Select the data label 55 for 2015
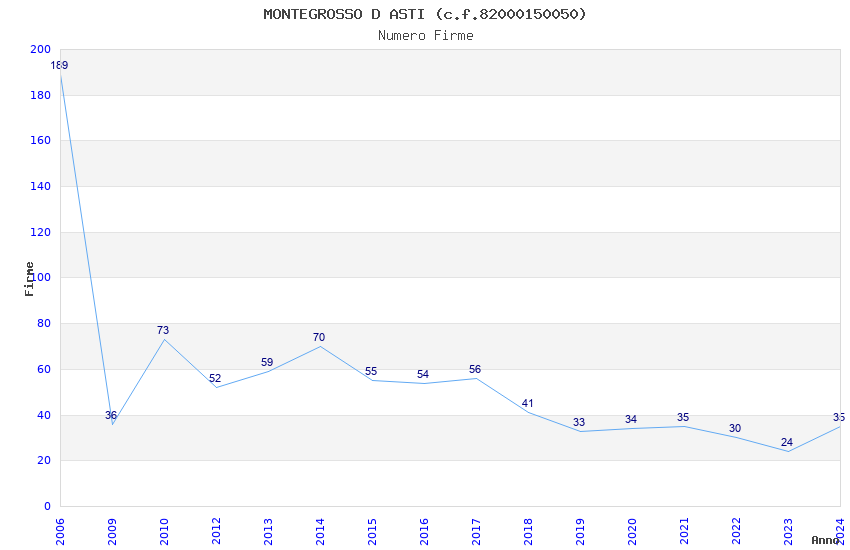Screen dimensions: 850x550 point(371,371)
